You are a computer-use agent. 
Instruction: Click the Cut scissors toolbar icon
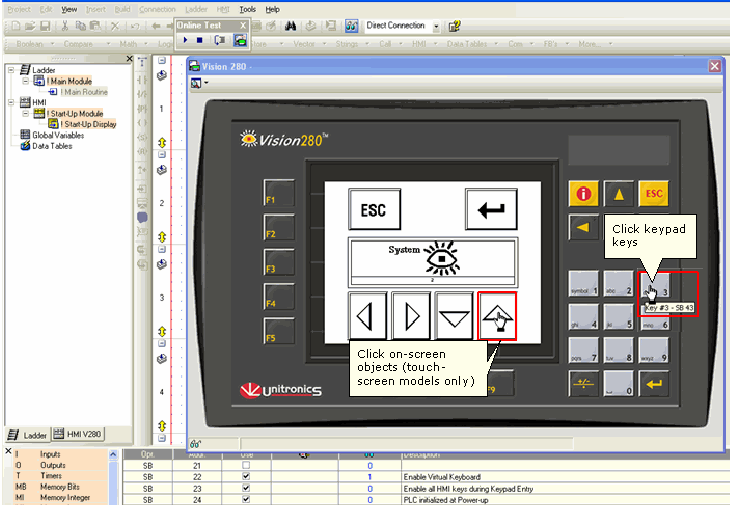(65, 26)
